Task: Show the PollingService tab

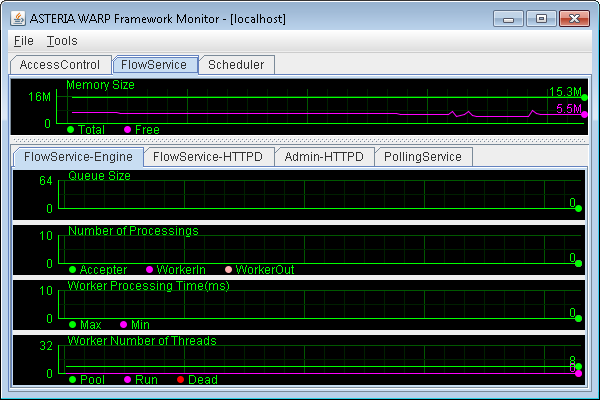Action: (423, 157)
